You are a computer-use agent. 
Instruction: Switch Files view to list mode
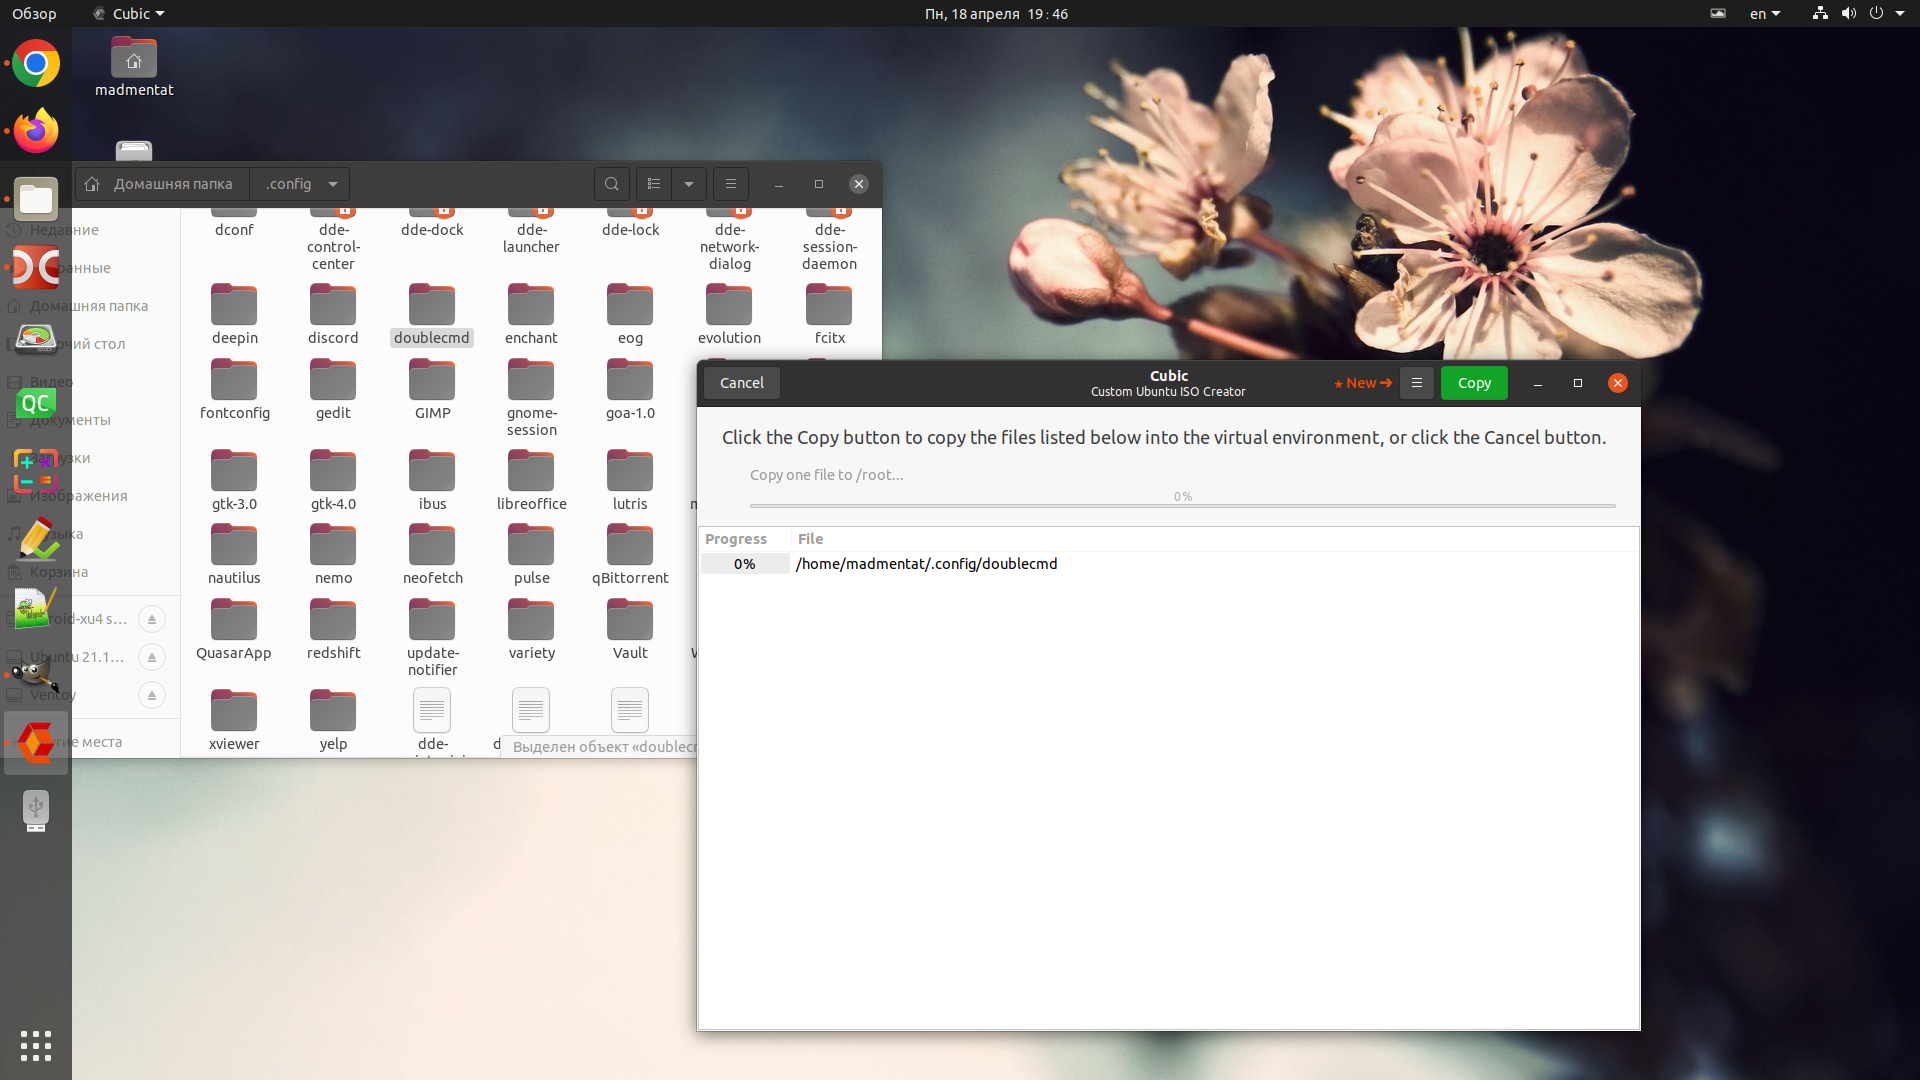654,184
